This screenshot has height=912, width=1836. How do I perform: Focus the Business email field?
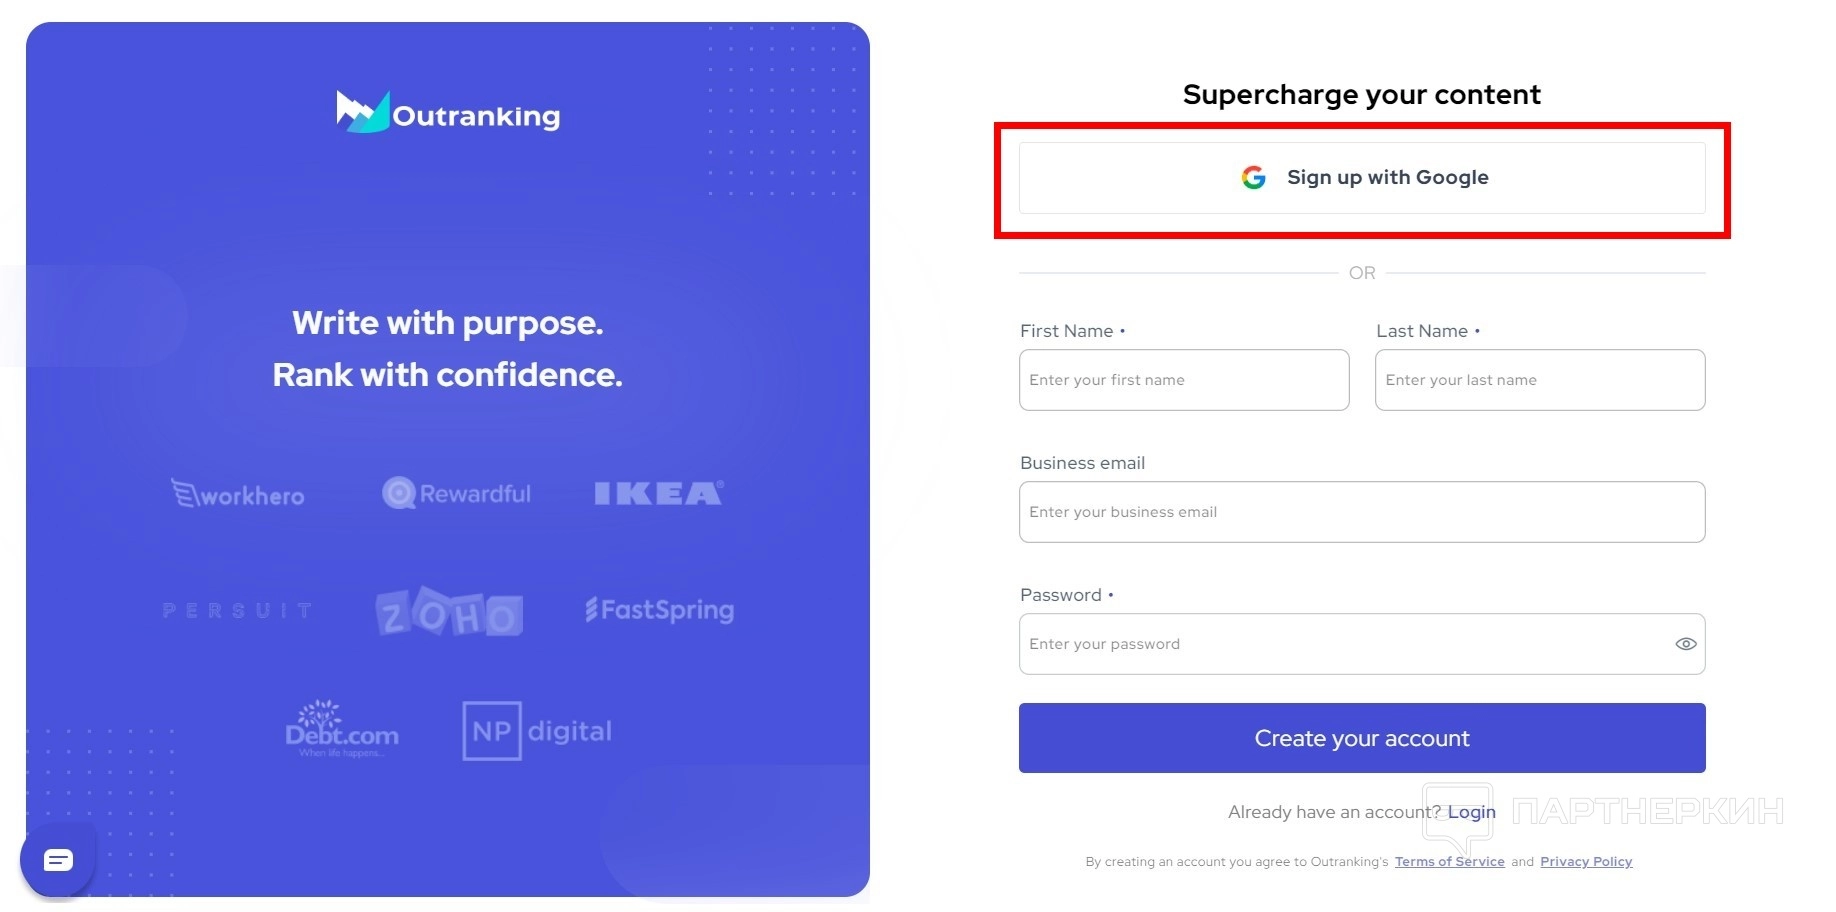click(1362, 512)
